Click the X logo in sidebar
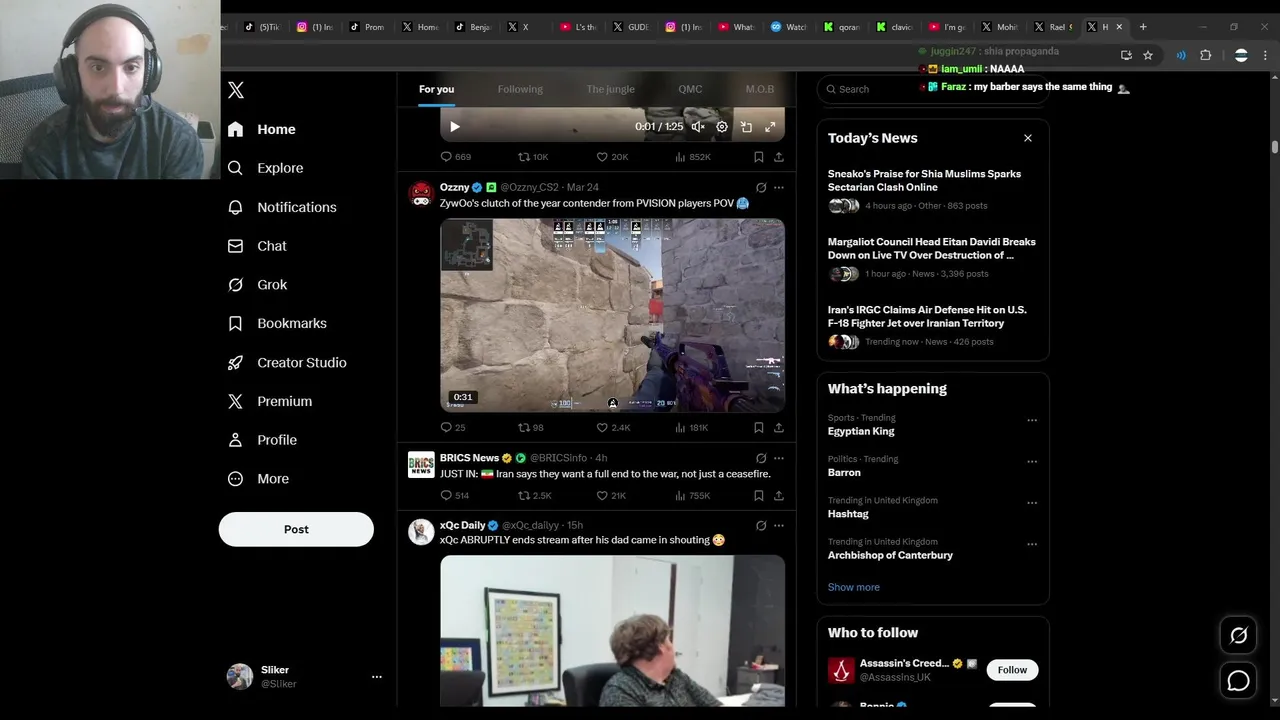Screen dimensions: 1280x720 [x=236, y=90]
